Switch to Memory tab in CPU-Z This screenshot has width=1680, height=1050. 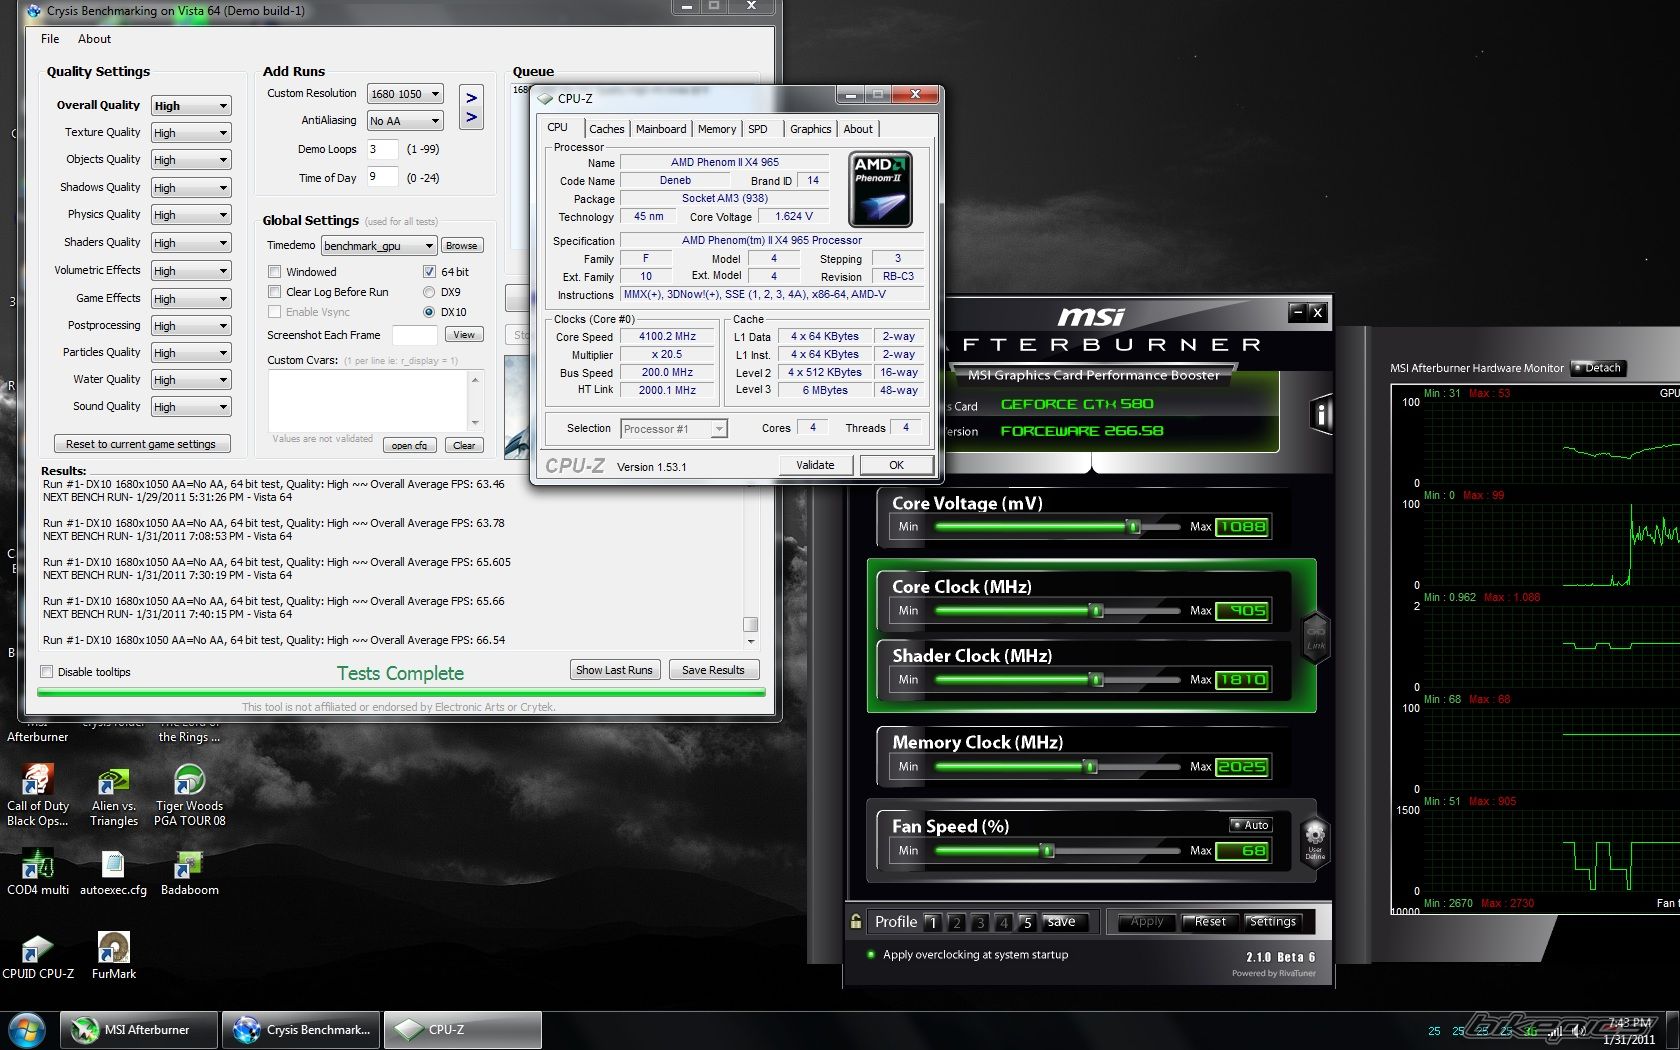tap(717, 129)
